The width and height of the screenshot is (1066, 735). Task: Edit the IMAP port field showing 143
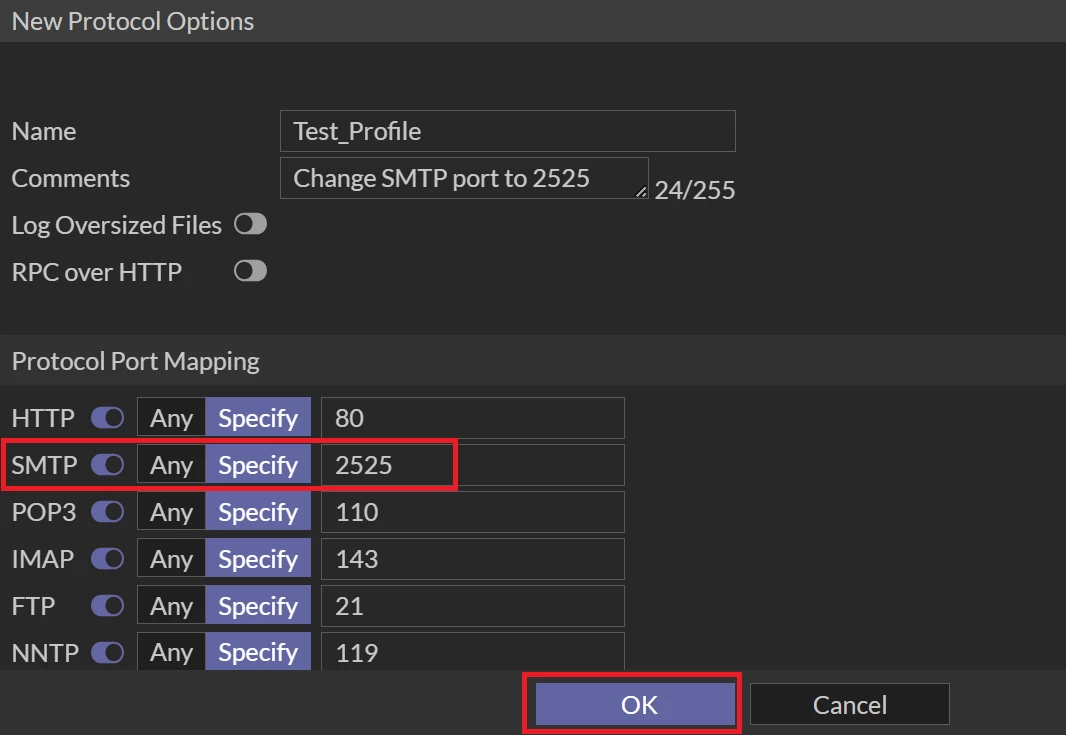[472, 558]
